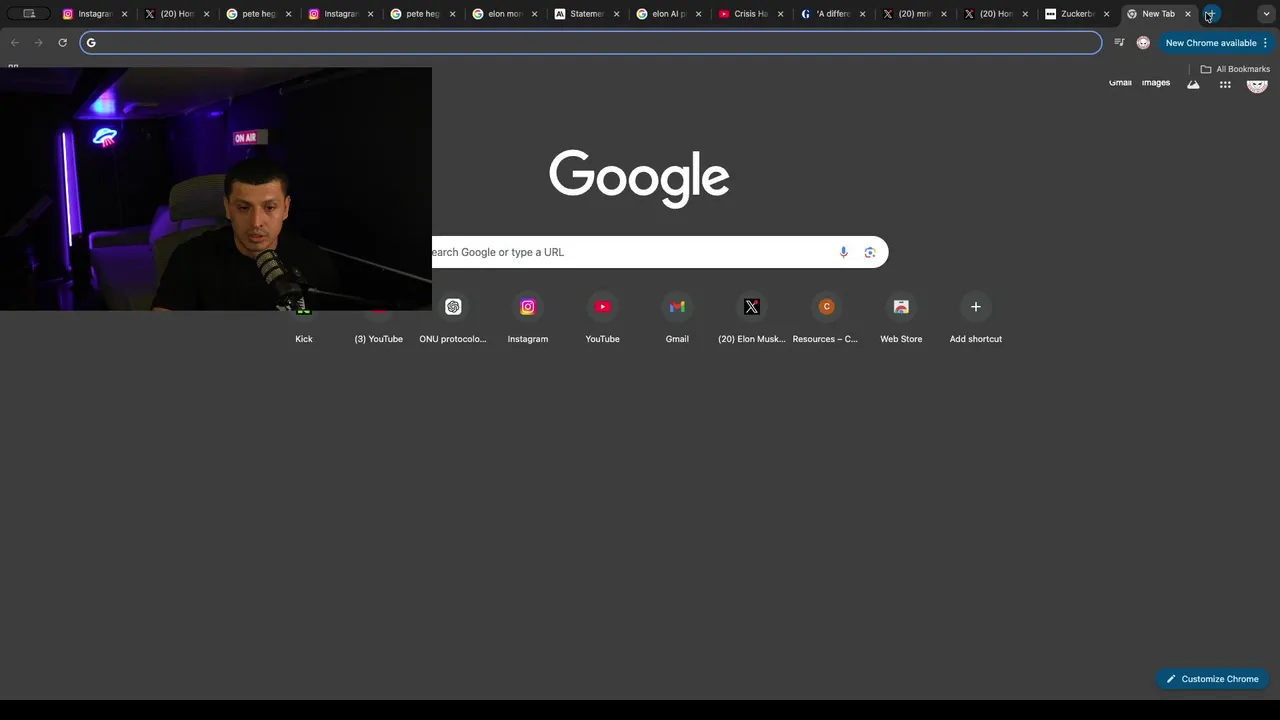Start voice search with the microphone icon
The width and height of the screenshot is (1280, 720).
pyautogui.click(x=844, y=252)
